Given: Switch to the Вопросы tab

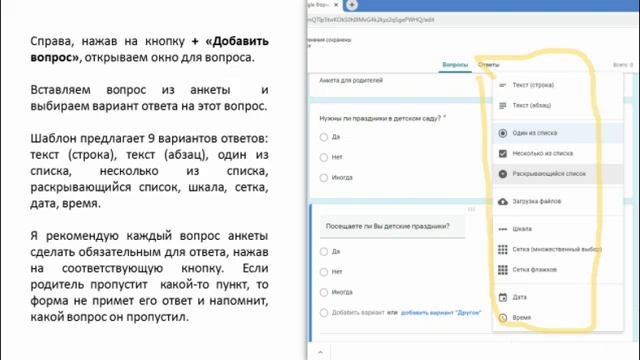Looking at the screenshot, I should 455,65.
